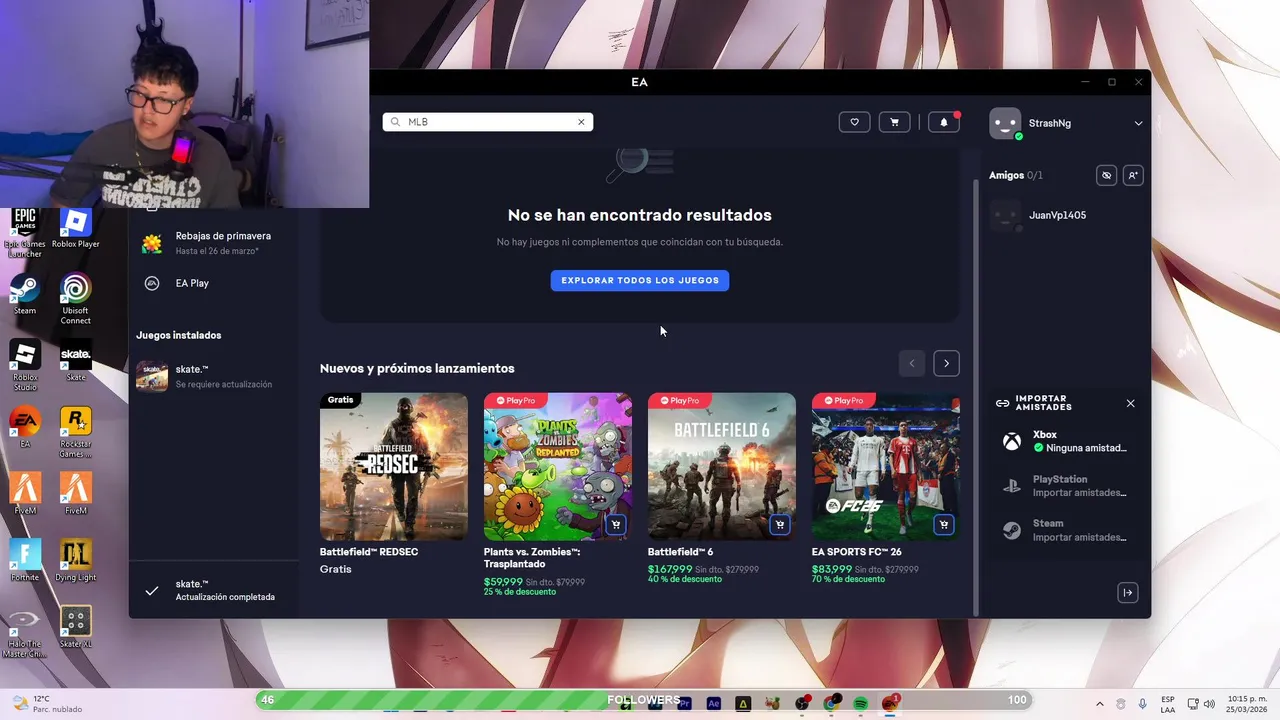
Task: Select the PlayStation logo in Importar Amistades
Action: click(1012, 486)
